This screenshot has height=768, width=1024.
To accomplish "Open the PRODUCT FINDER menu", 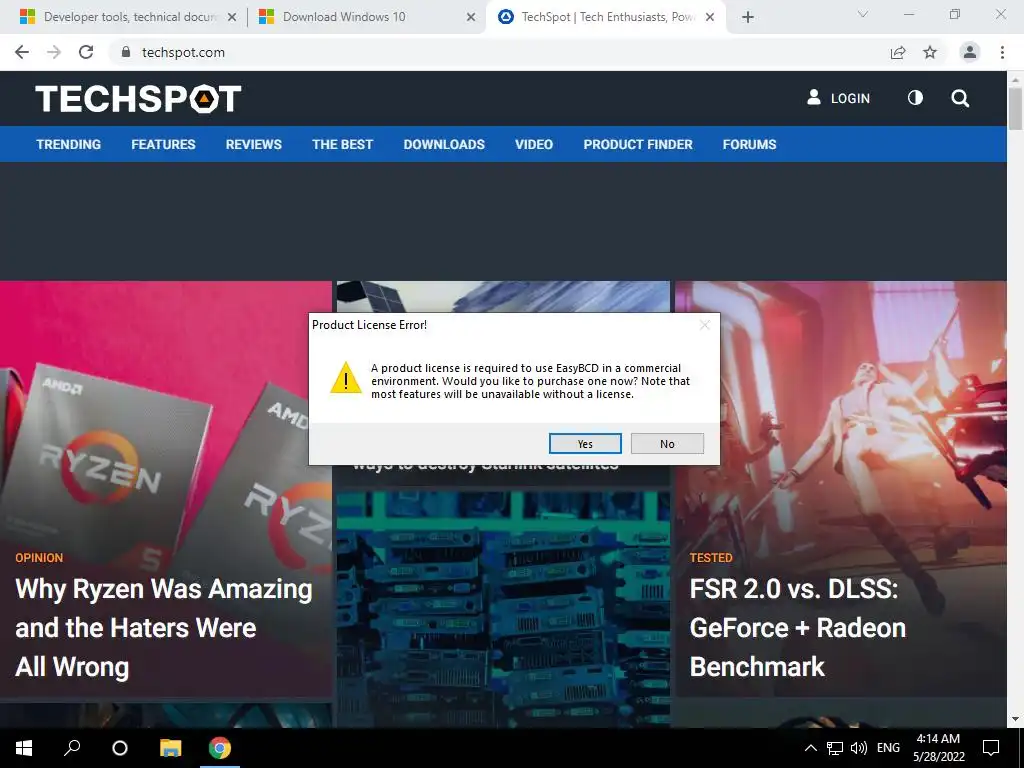I will tap(638, 144).
